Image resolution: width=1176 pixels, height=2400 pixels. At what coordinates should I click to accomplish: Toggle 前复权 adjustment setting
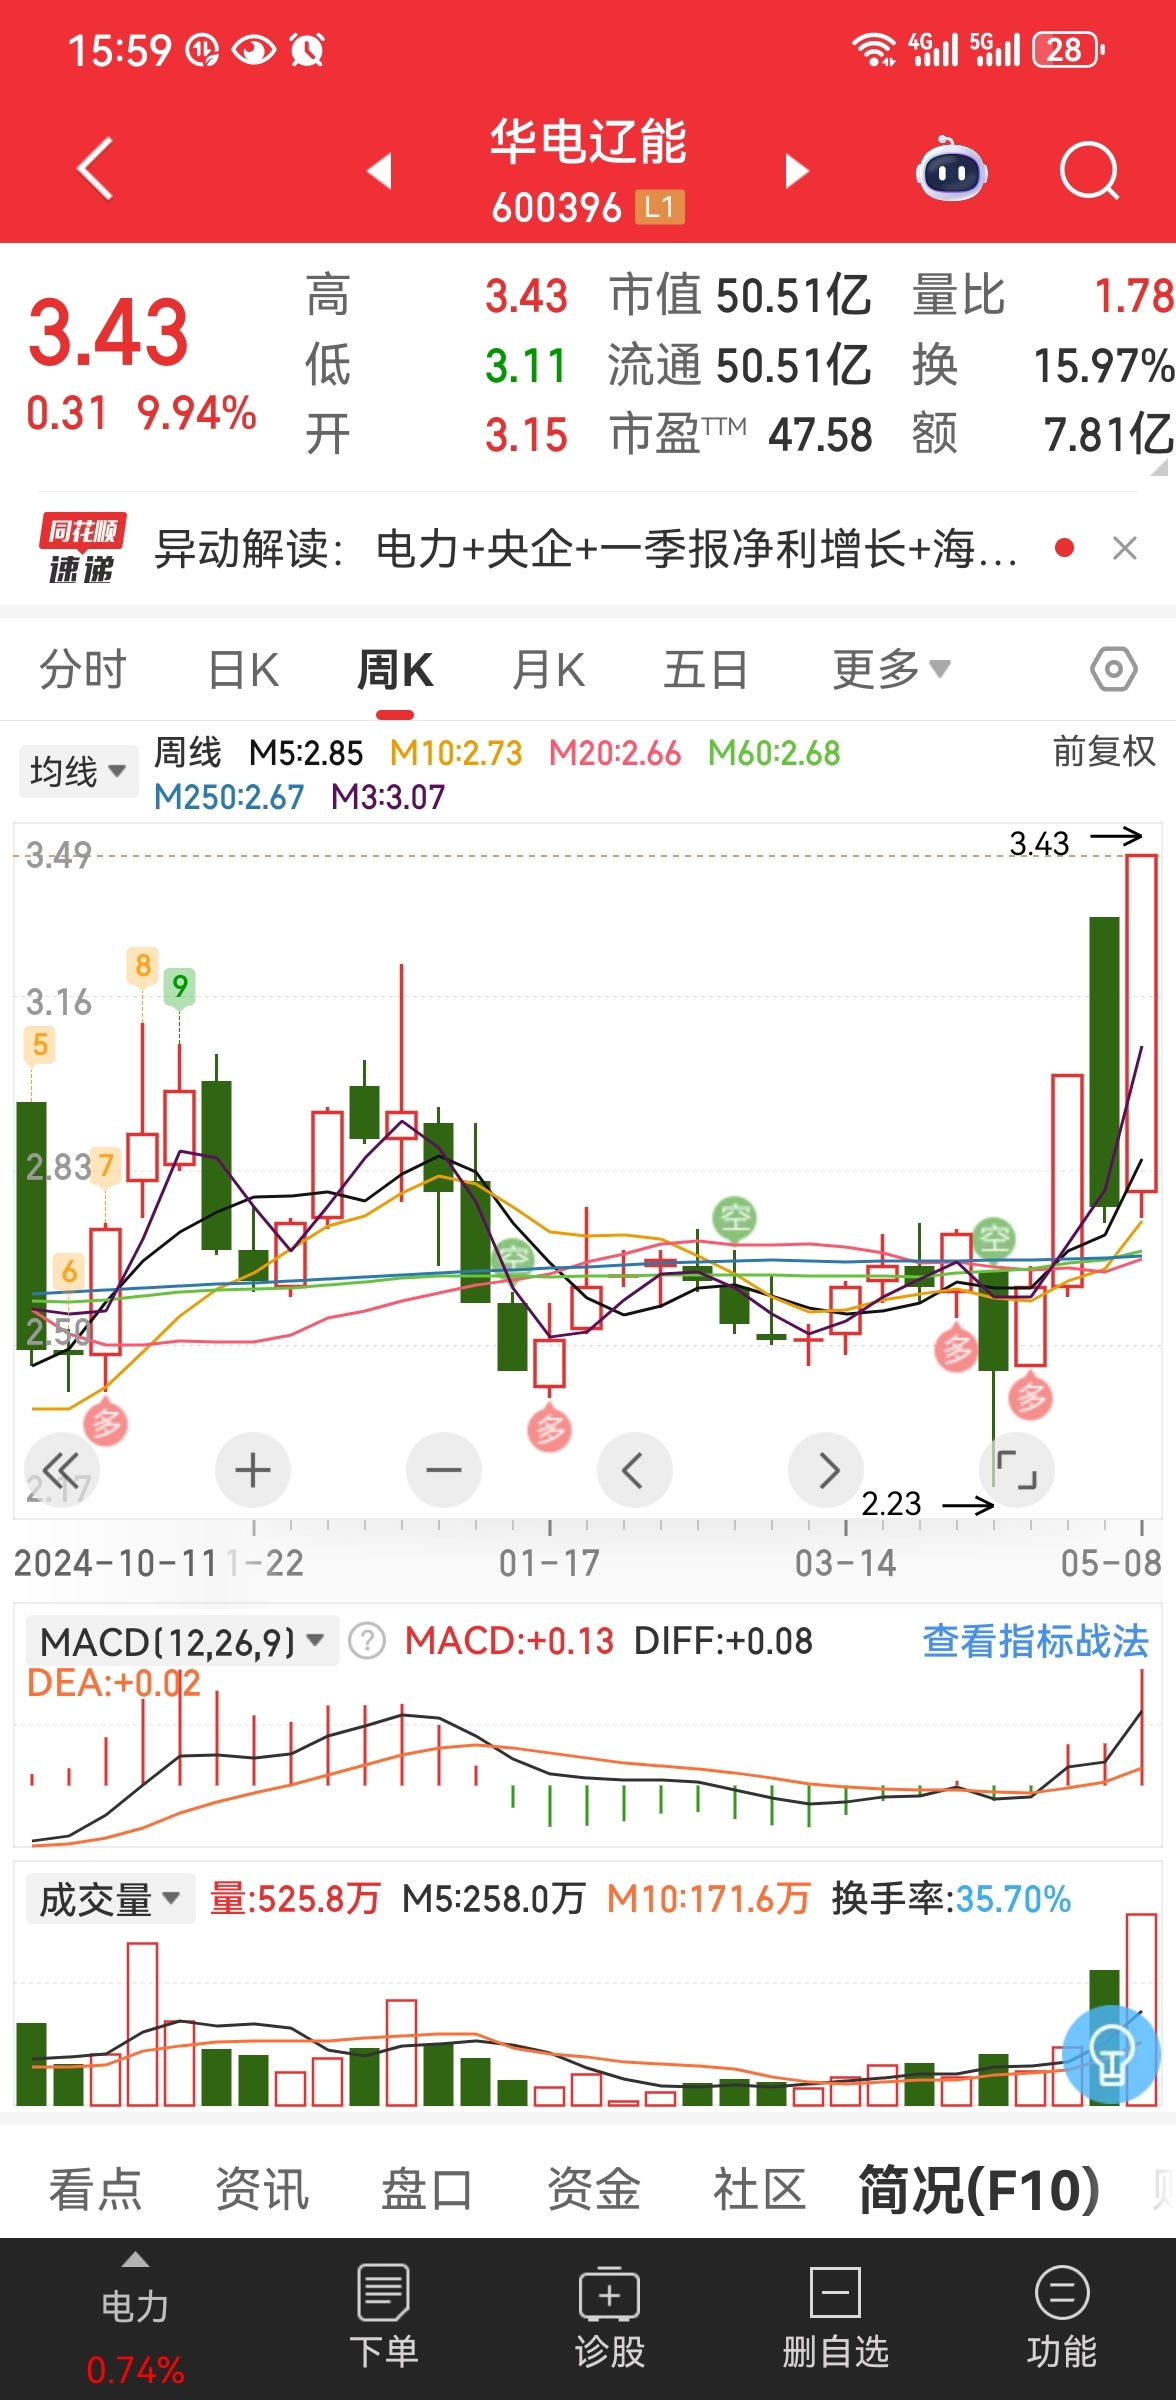(1103, 751)
